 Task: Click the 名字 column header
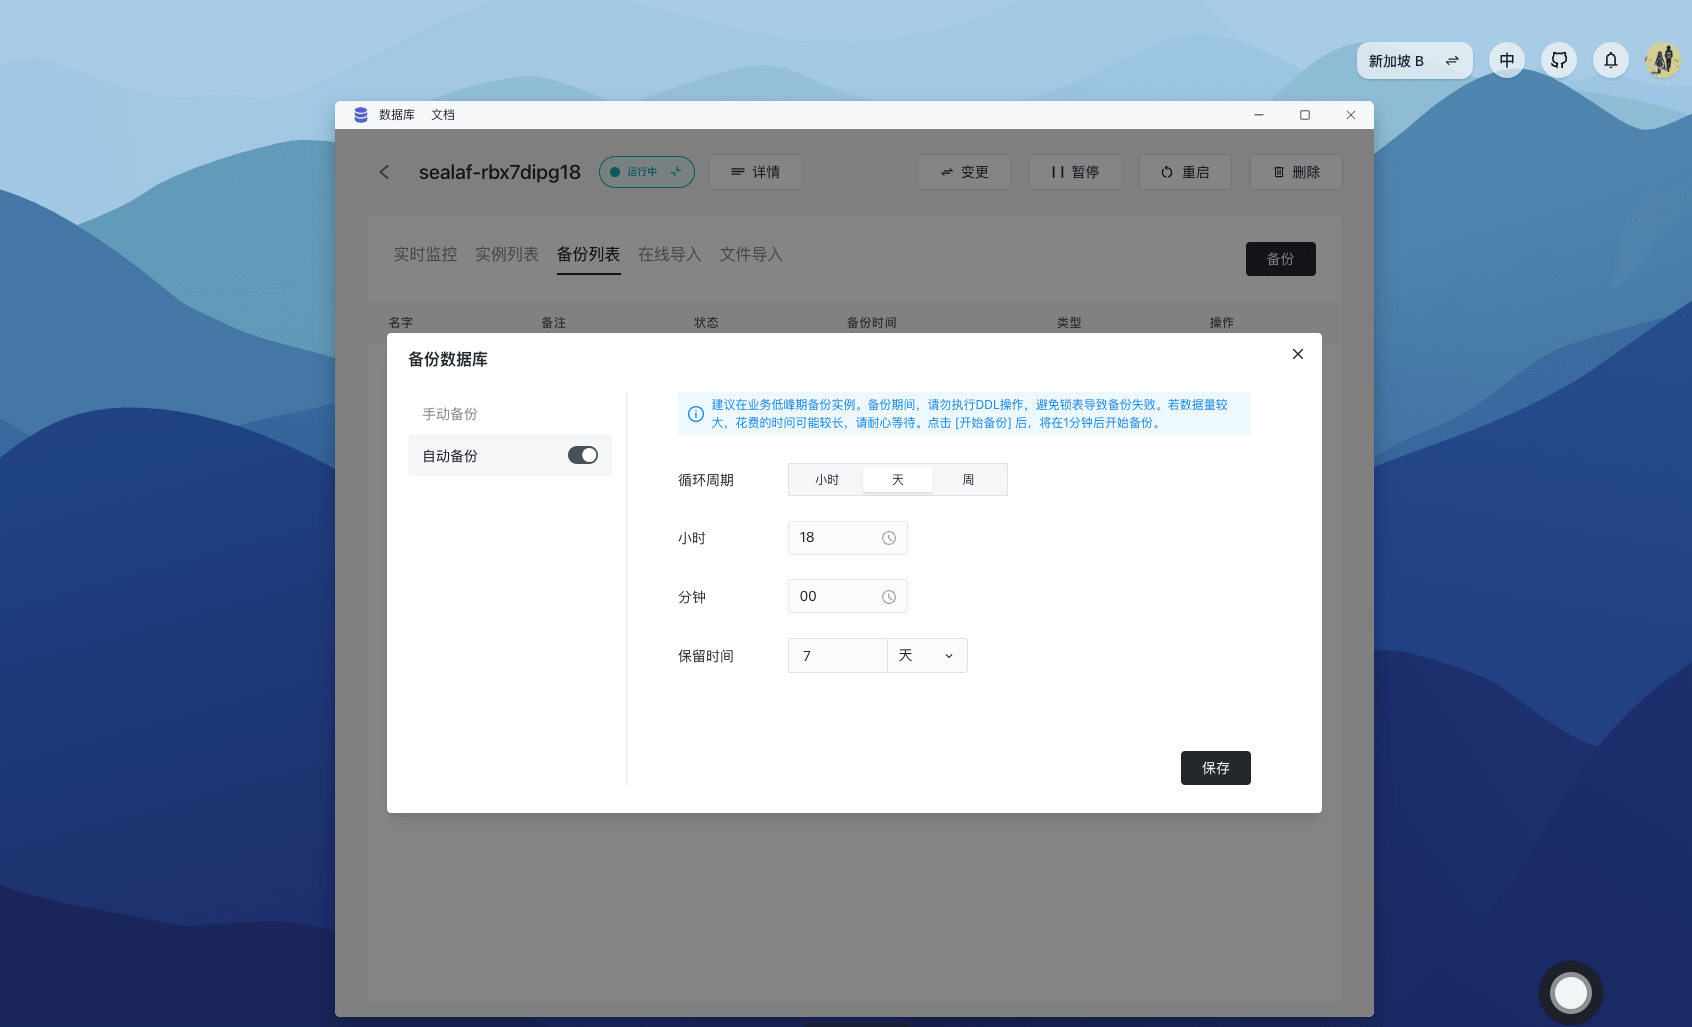coord(401,323)
